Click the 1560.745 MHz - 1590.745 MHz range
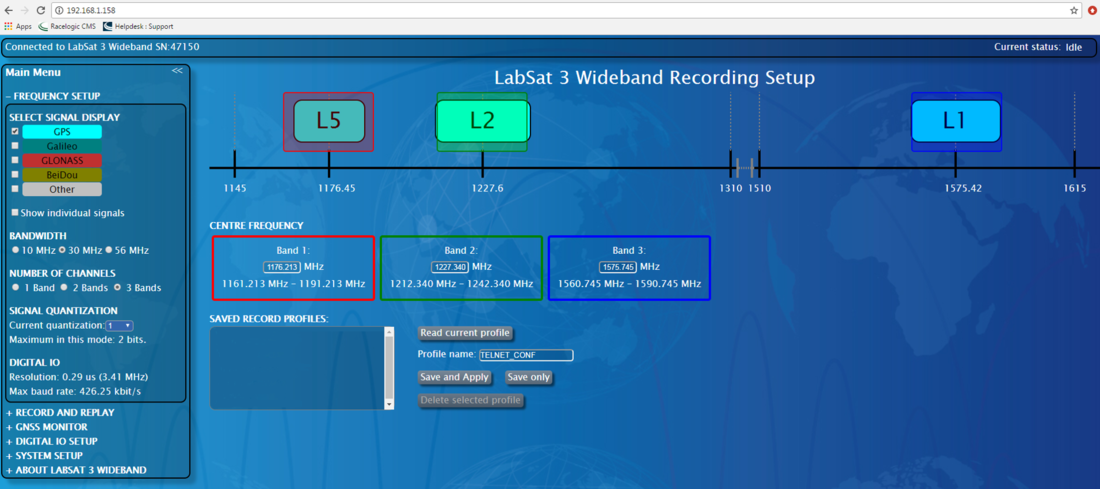This screenshot has height=489, width=1100. pyautogui.click(x=629, y=283)
